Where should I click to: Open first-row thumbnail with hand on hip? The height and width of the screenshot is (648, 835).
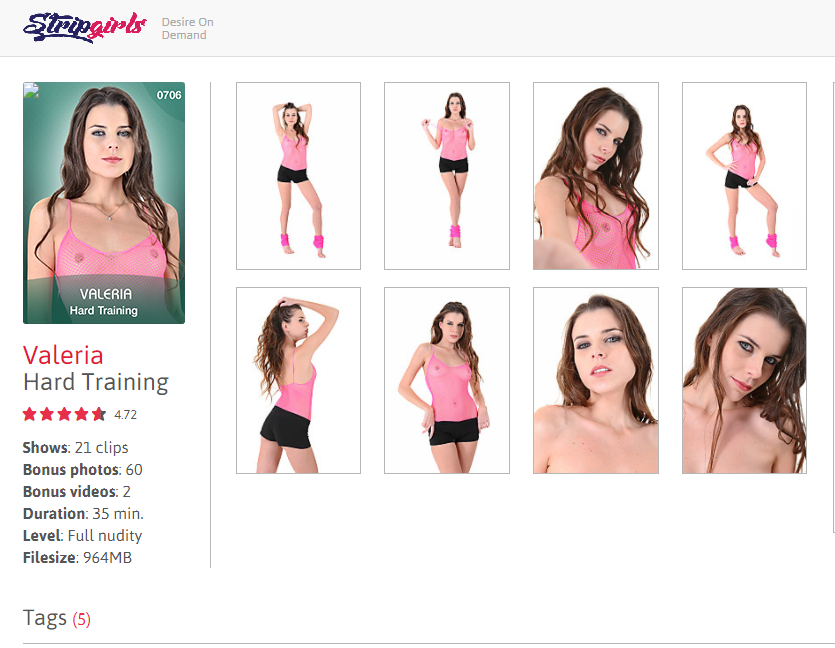(x=744, y=176)
